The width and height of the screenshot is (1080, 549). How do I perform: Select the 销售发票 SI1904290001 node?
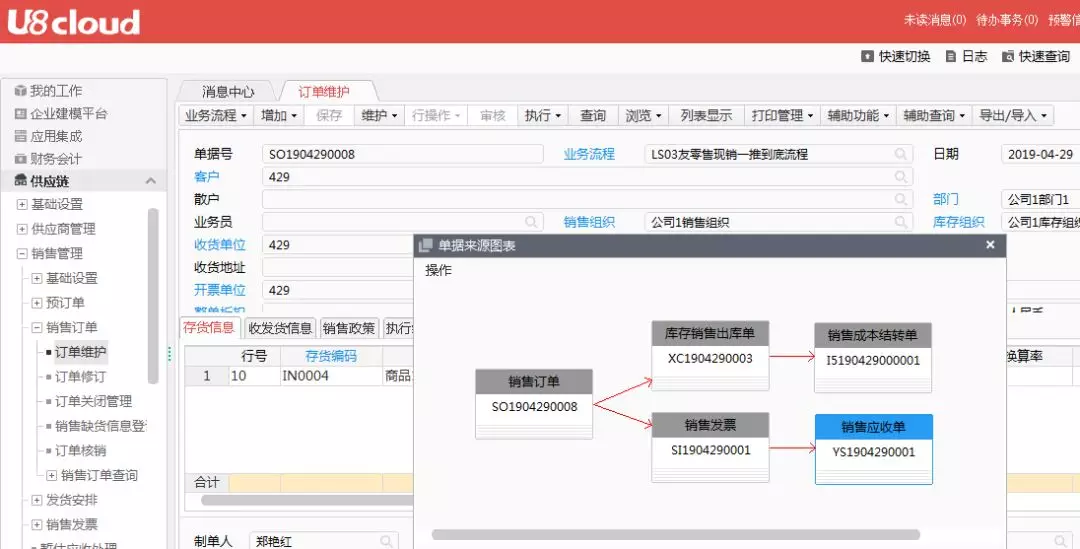(710, 447)
